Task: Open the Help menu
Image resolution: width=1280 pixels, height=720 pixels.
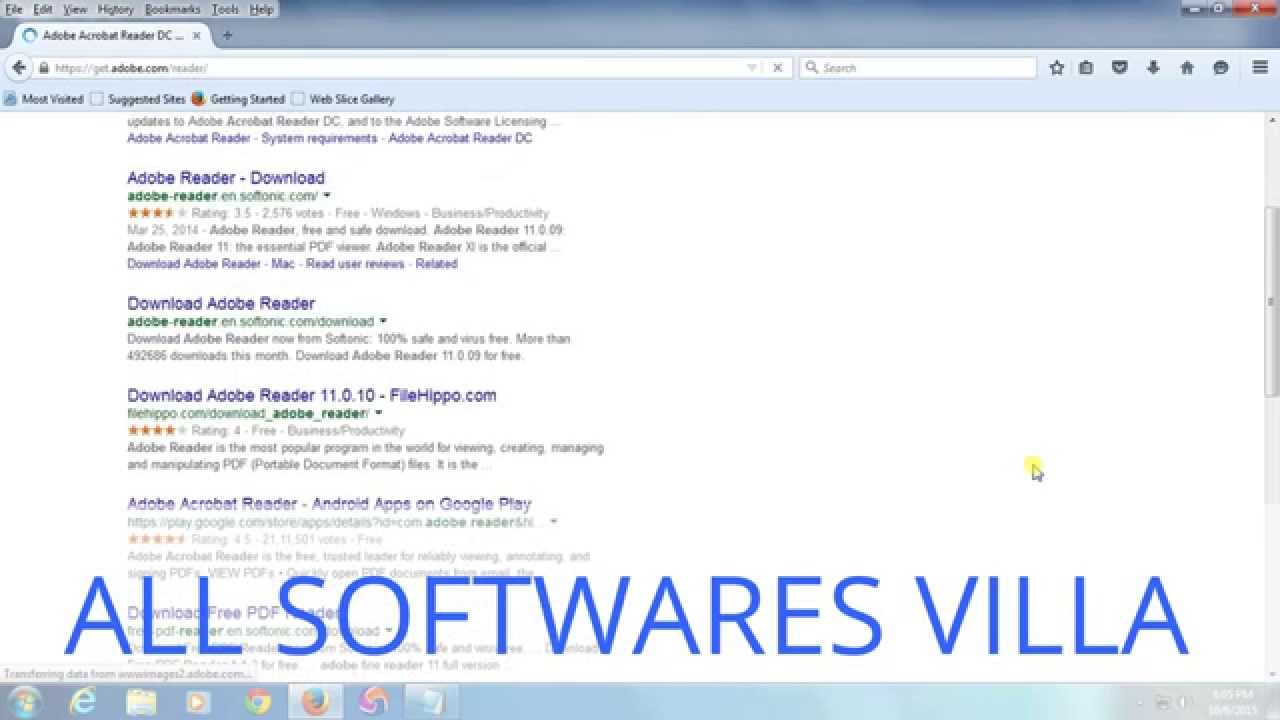Action: click(261, 9)
